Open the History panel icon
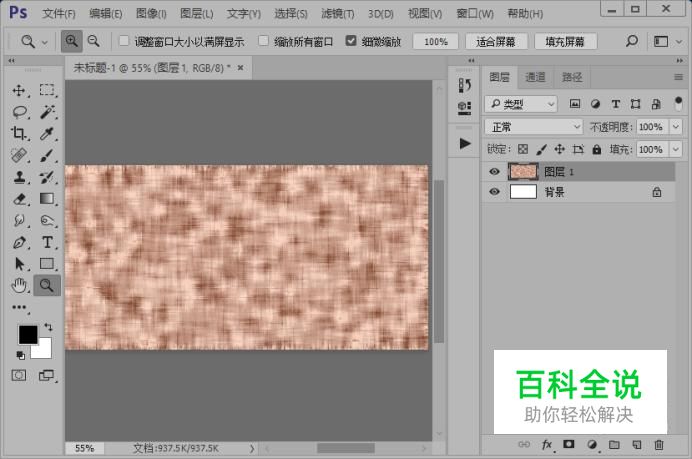The image size is (692, 459). tap(464, 85)
